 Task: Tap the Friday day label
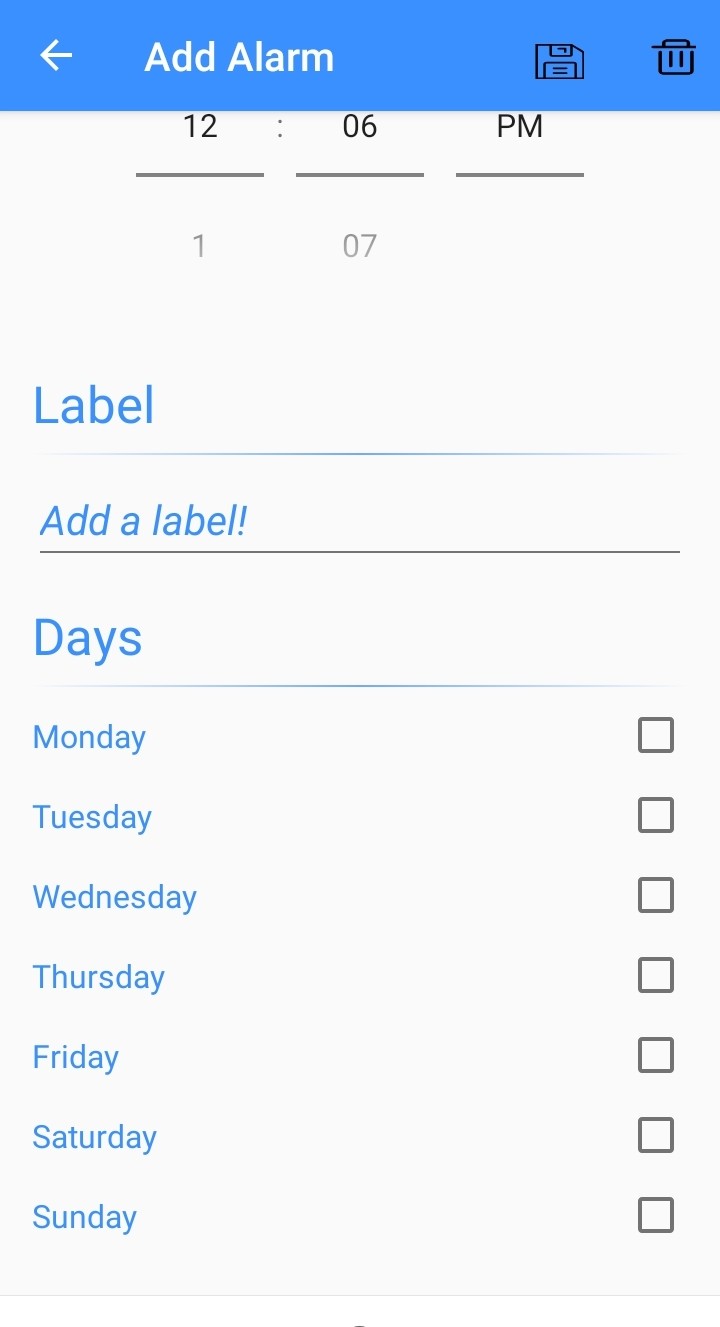76,1057
